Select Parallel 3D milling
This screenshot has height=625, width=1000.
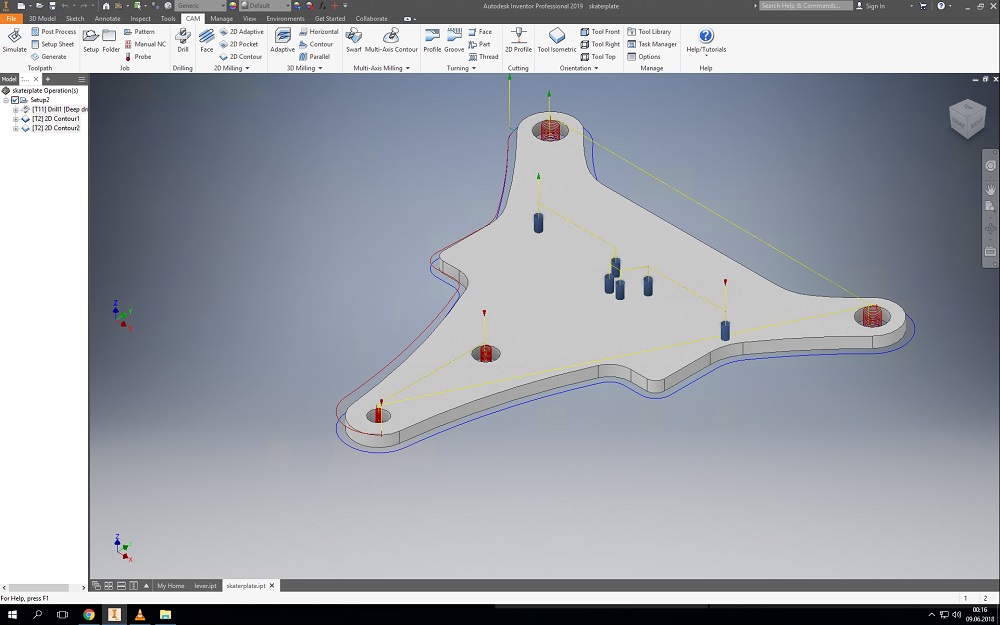[314, 57]
